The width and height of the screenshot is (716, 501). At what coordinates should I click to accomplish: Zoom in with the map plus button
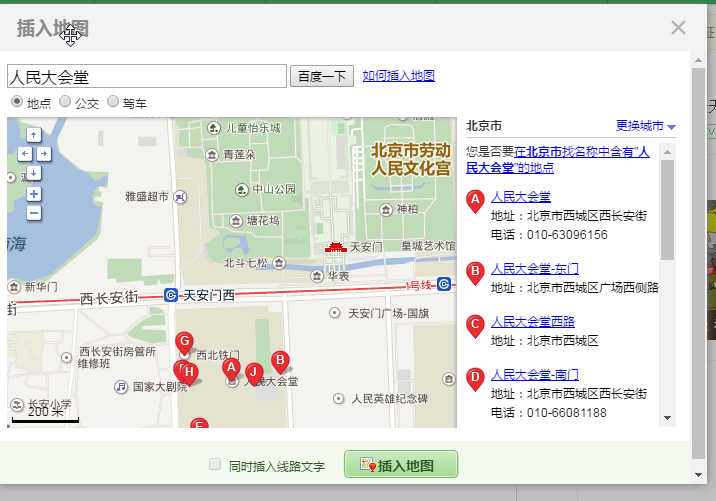tap(33, 194)
